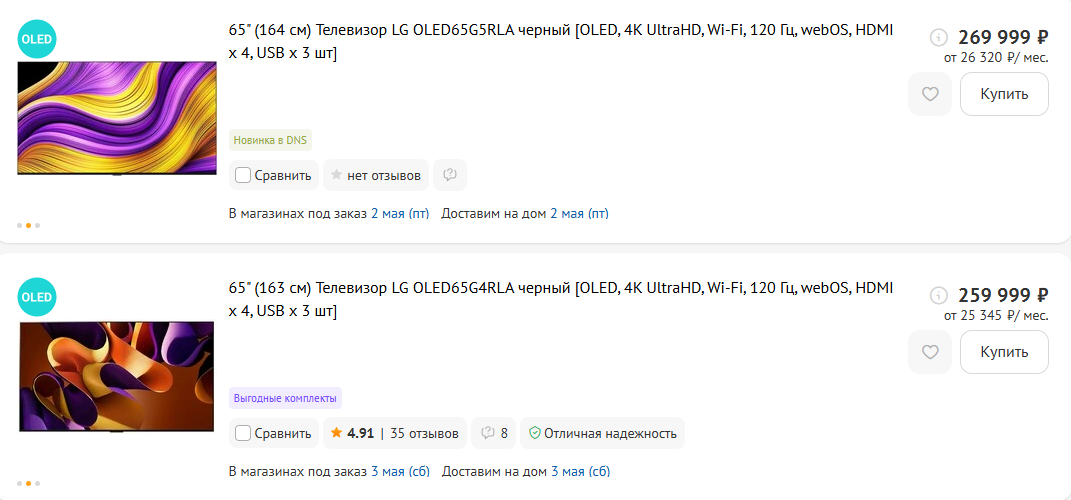Click the OLED badge on the G4 television
The width and height of the screenshot is (1071, 500).
tap(37, 297)
